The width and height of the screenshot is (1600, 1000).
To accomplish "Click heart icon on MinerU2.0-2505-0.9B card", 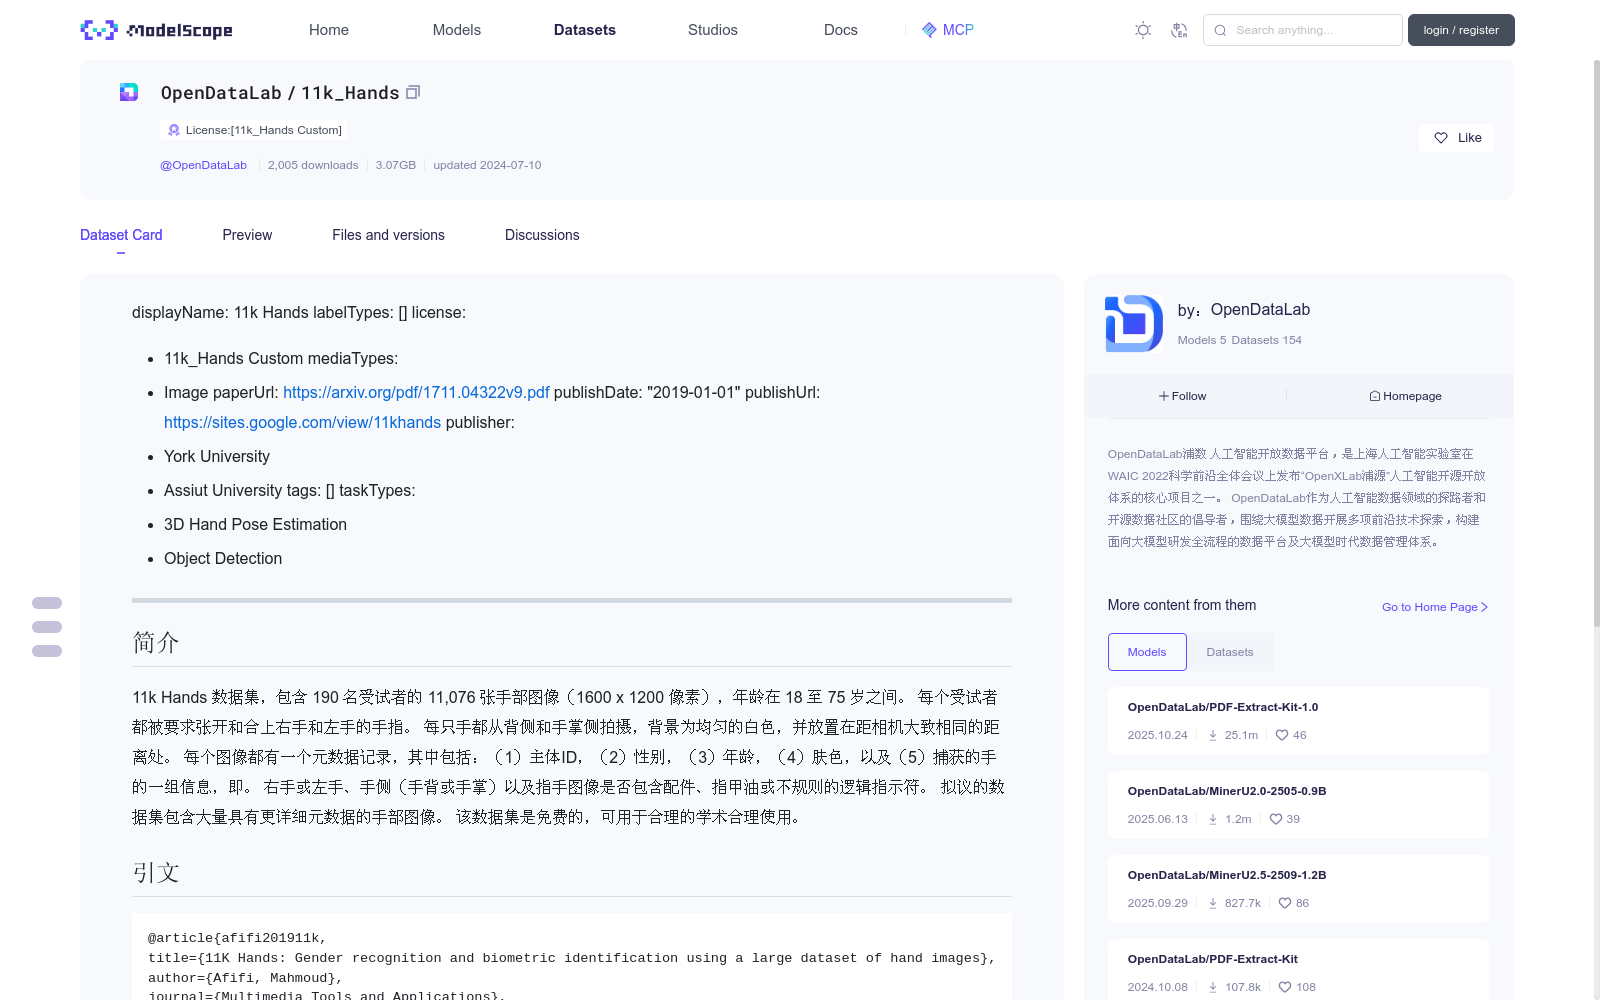I will coord(1276,819).
